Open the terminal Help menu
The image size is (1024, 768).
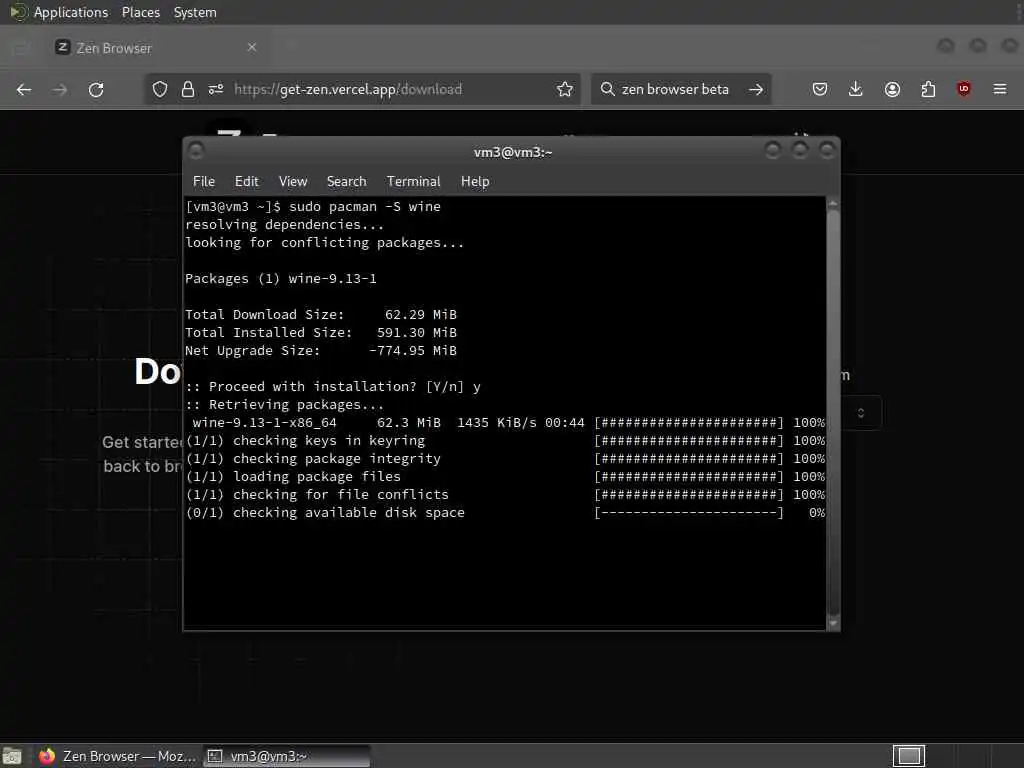[x=475, y=182]
